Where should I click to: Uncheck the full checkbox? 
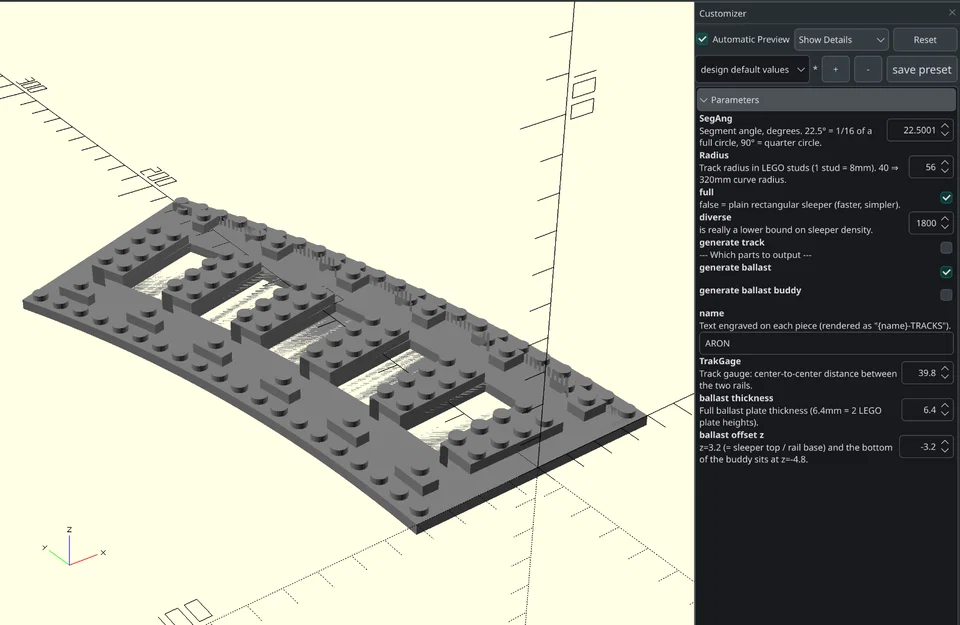946,198
